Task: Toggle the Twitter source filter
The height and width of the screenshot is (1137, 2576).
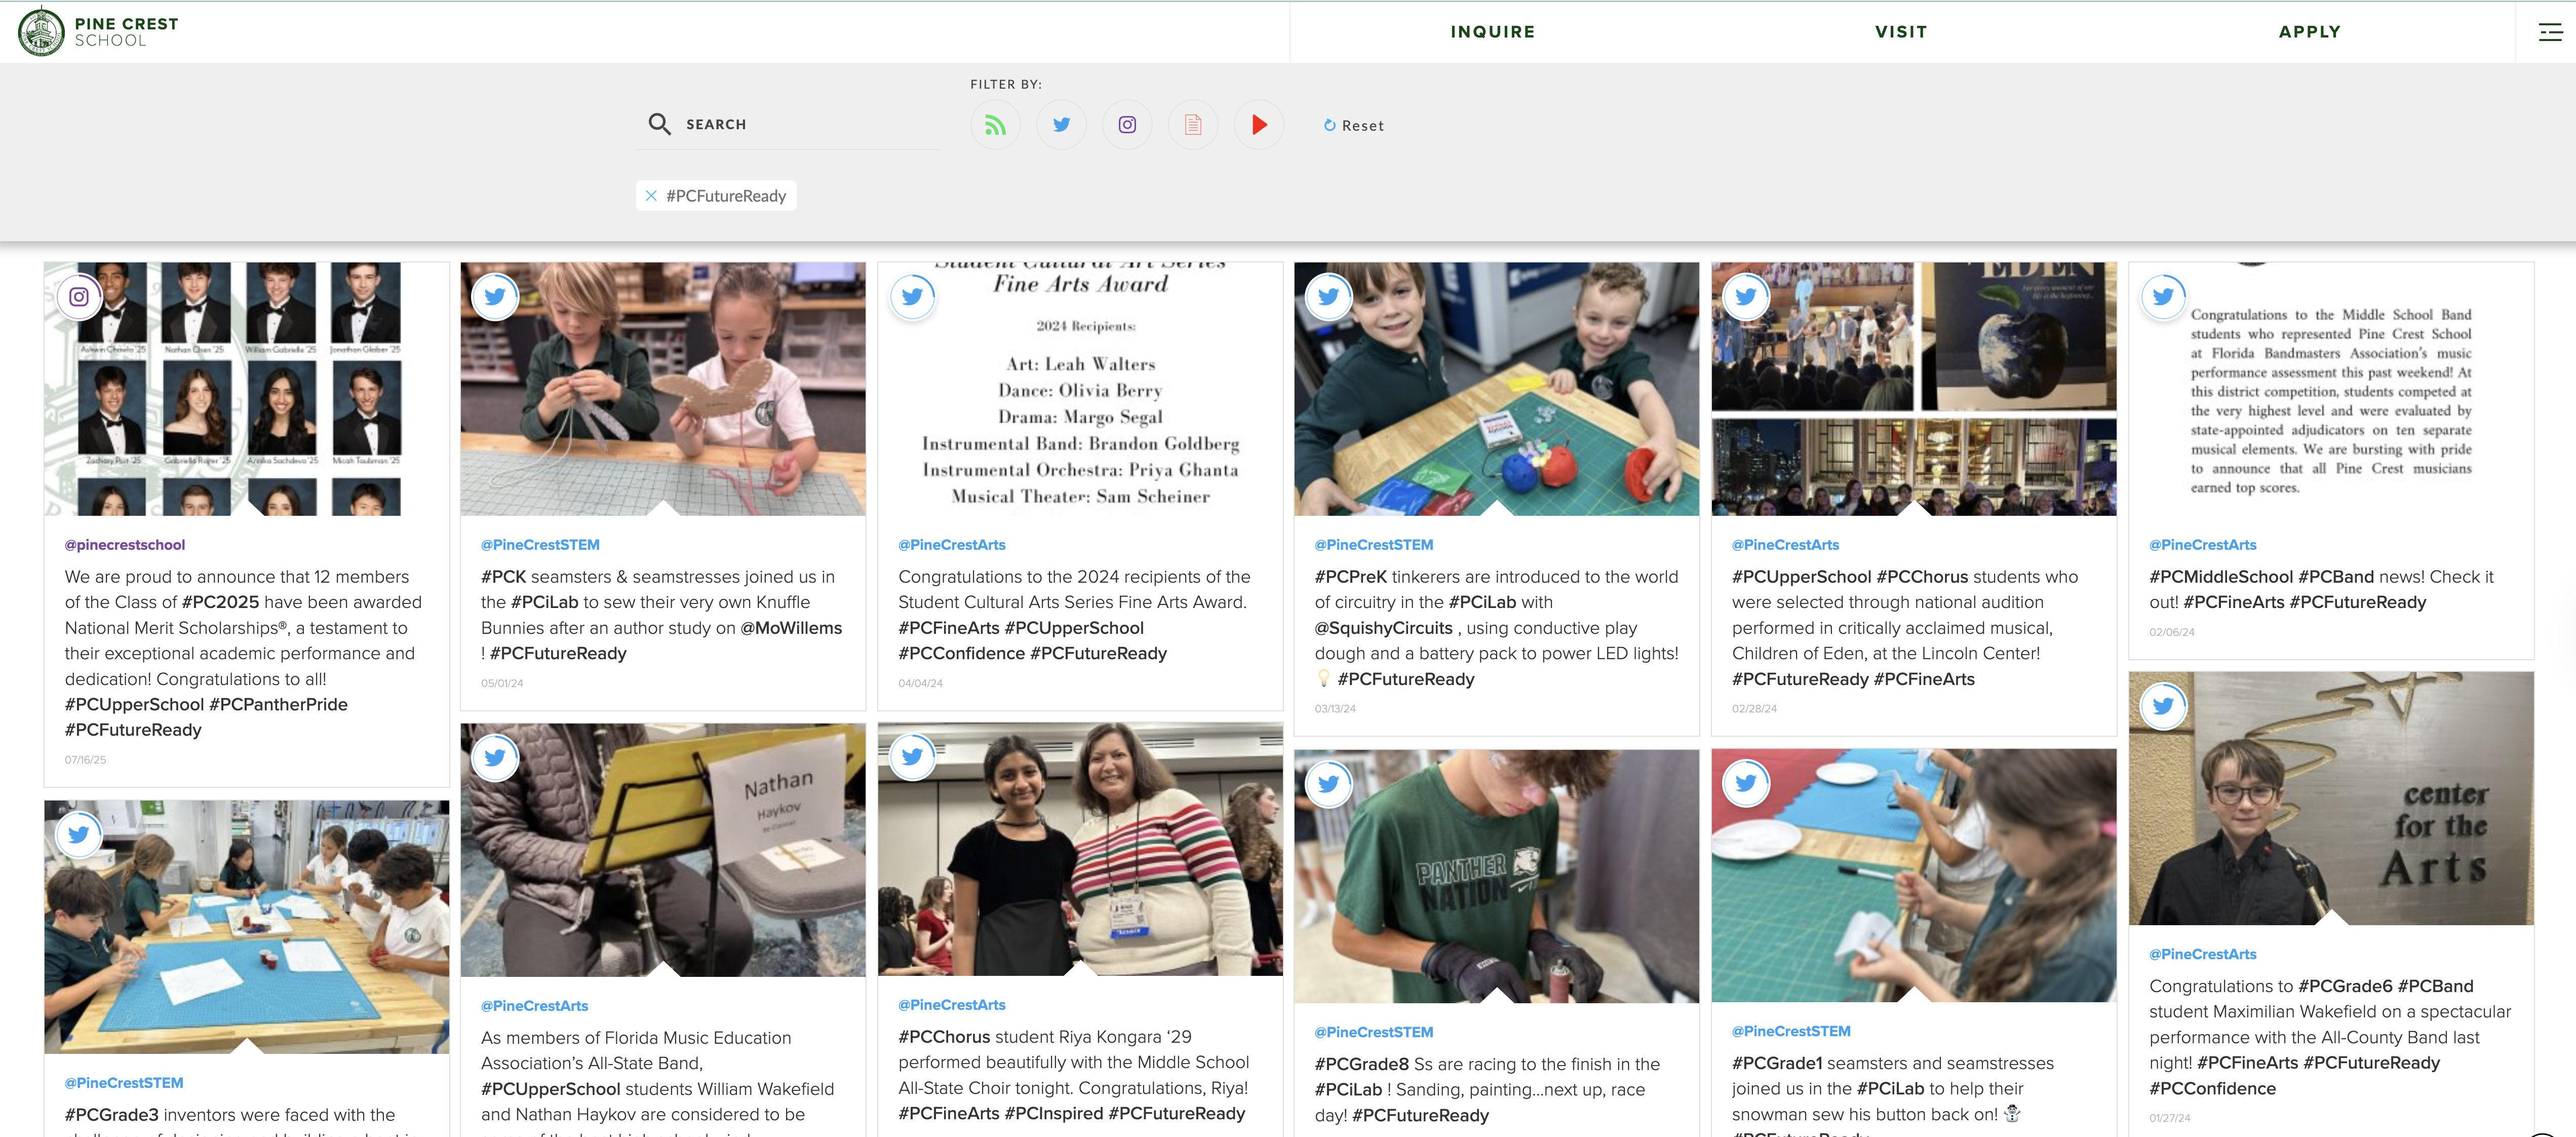Action: tap(1061, 124)
